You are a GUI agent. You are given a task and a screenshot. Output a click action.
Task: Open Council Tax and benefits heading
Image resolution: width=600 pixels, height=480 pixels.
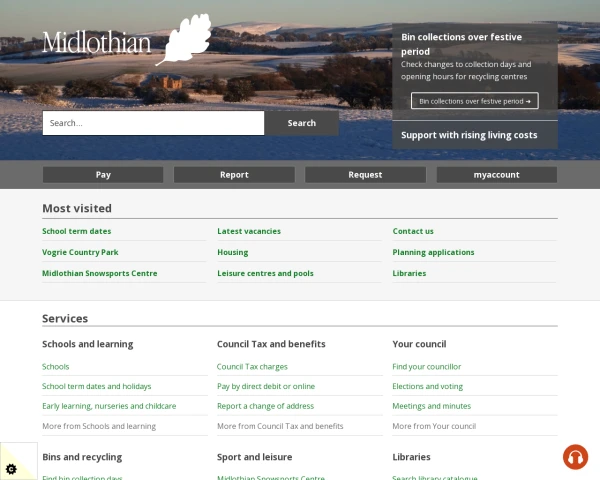[271, 344]
